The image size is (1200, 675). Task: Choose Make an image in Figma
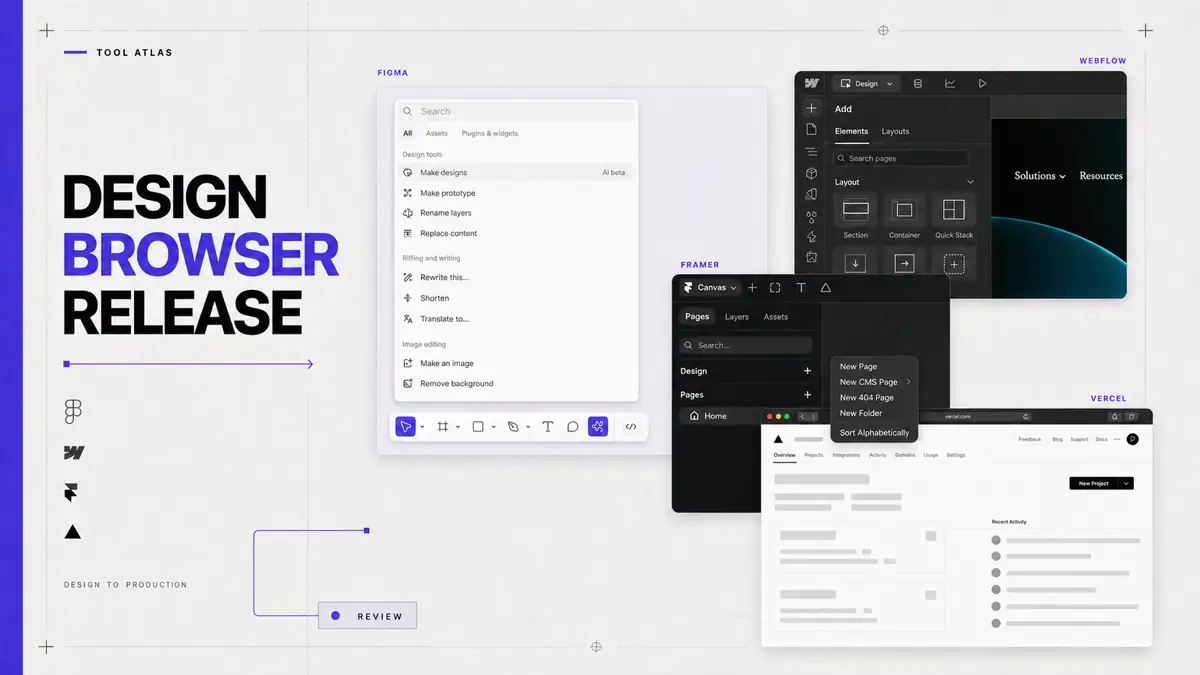point(517,363)
